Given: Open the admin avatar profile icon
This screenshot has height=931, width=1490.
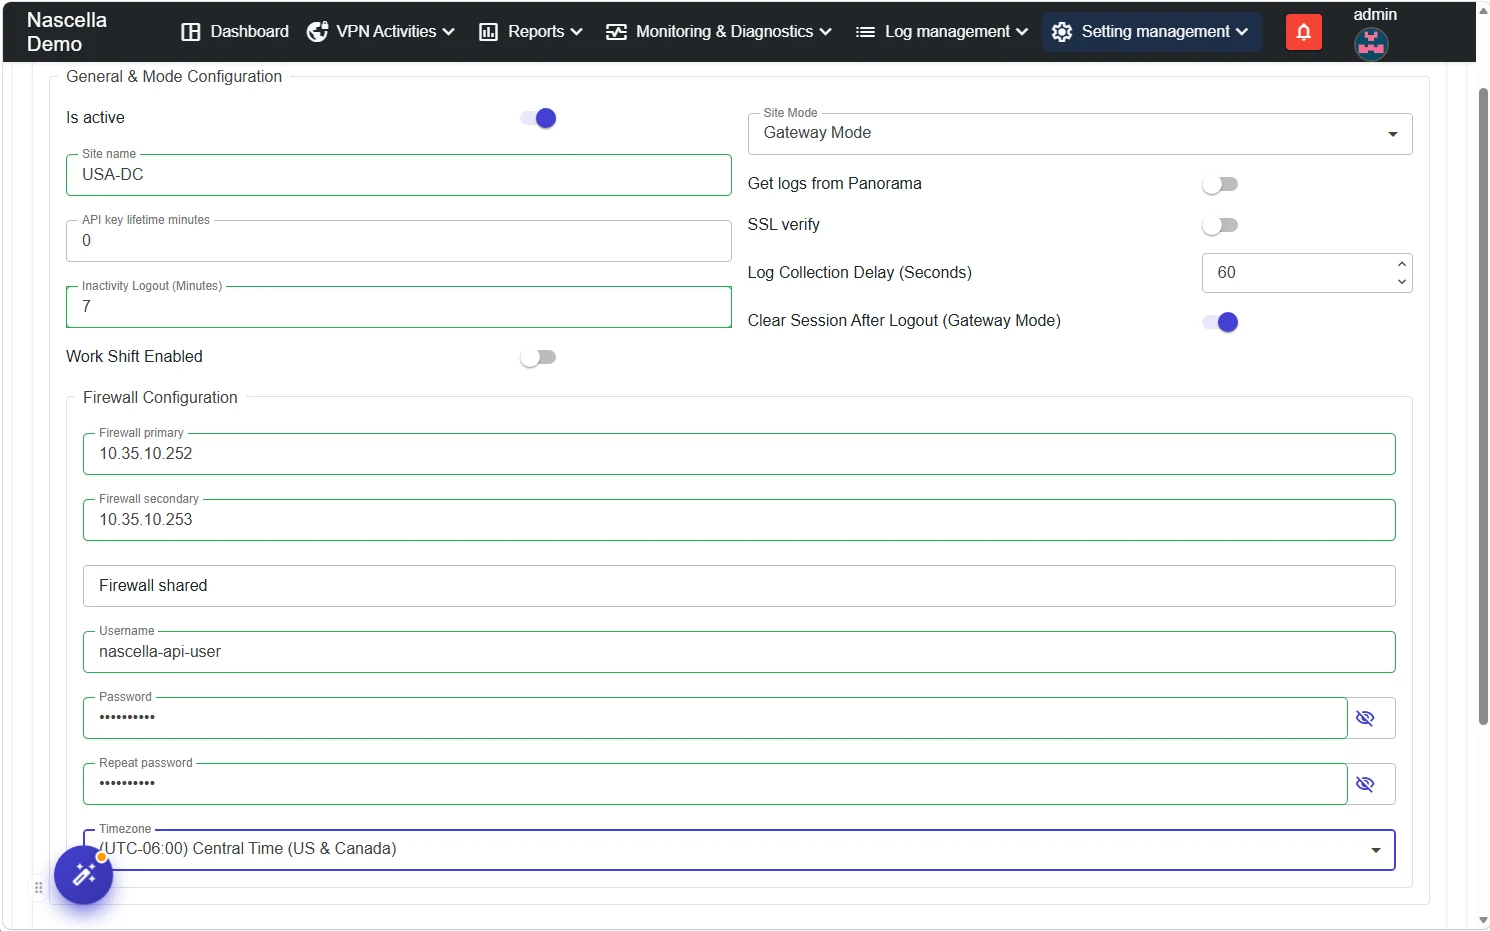Looking at the screenshot, I should point(1371,44).
